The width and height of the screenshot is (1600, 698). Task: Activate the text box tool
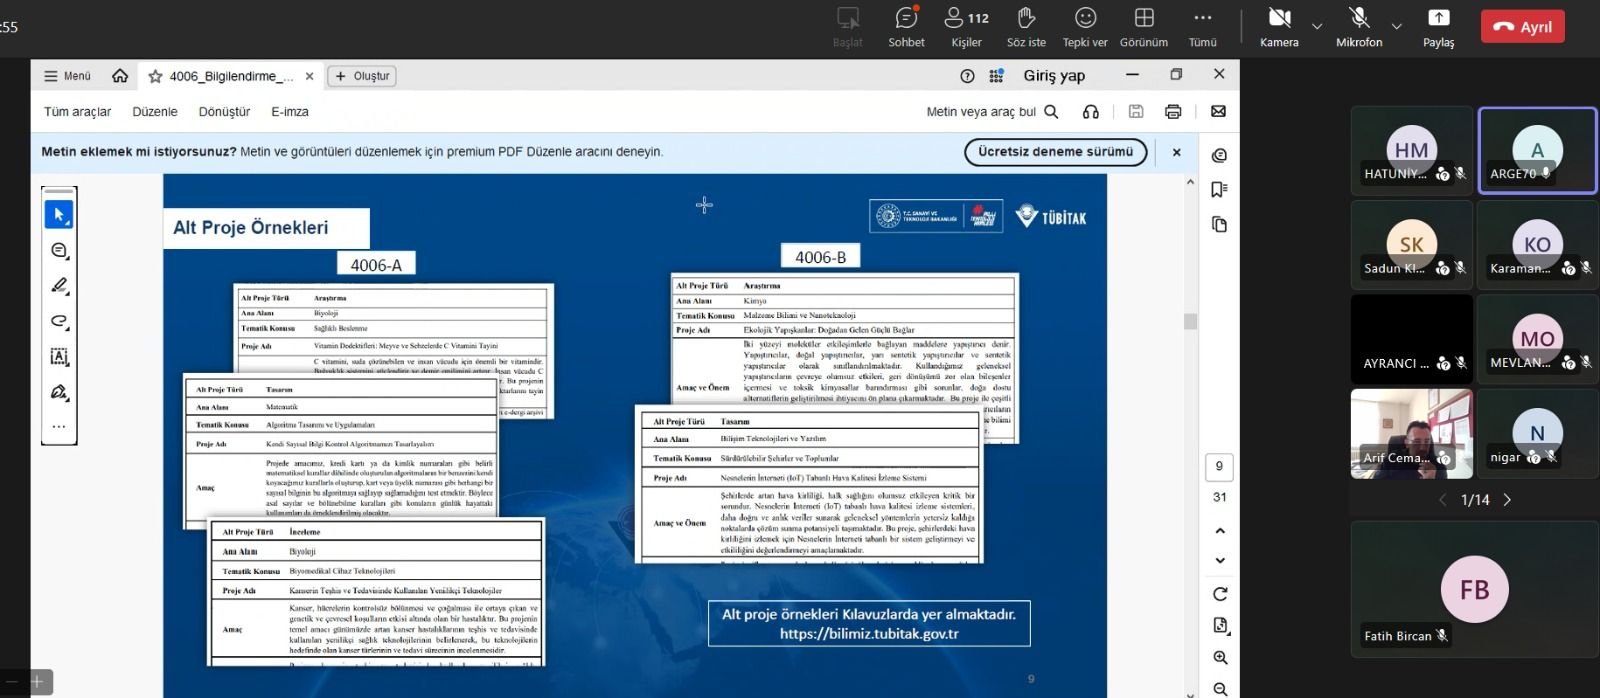(59, 357)
